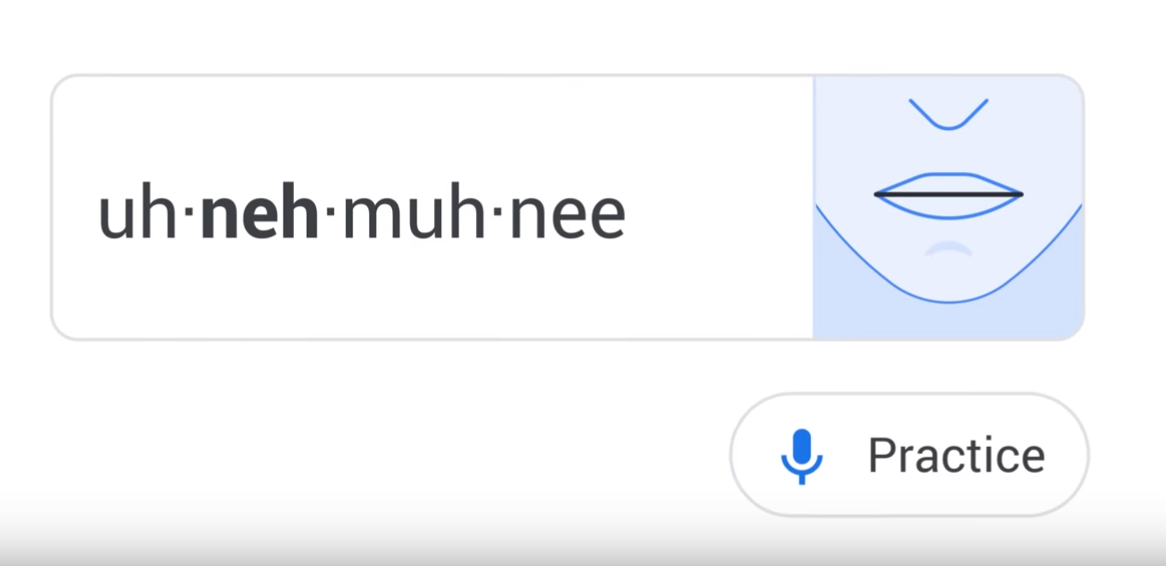Click the chin jawline curve

(x=948, y=300)
